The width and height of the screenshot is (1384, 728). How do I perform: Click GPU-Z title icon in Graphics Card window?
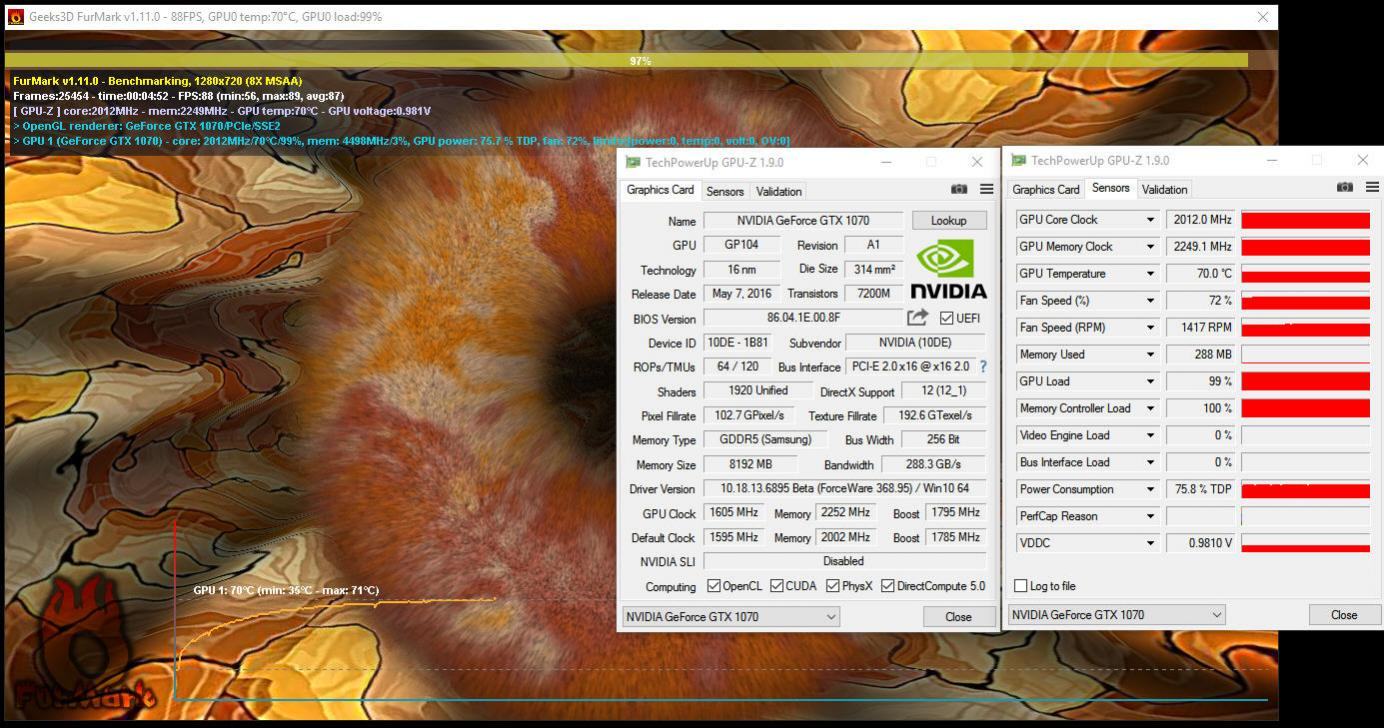coord(632,162)
